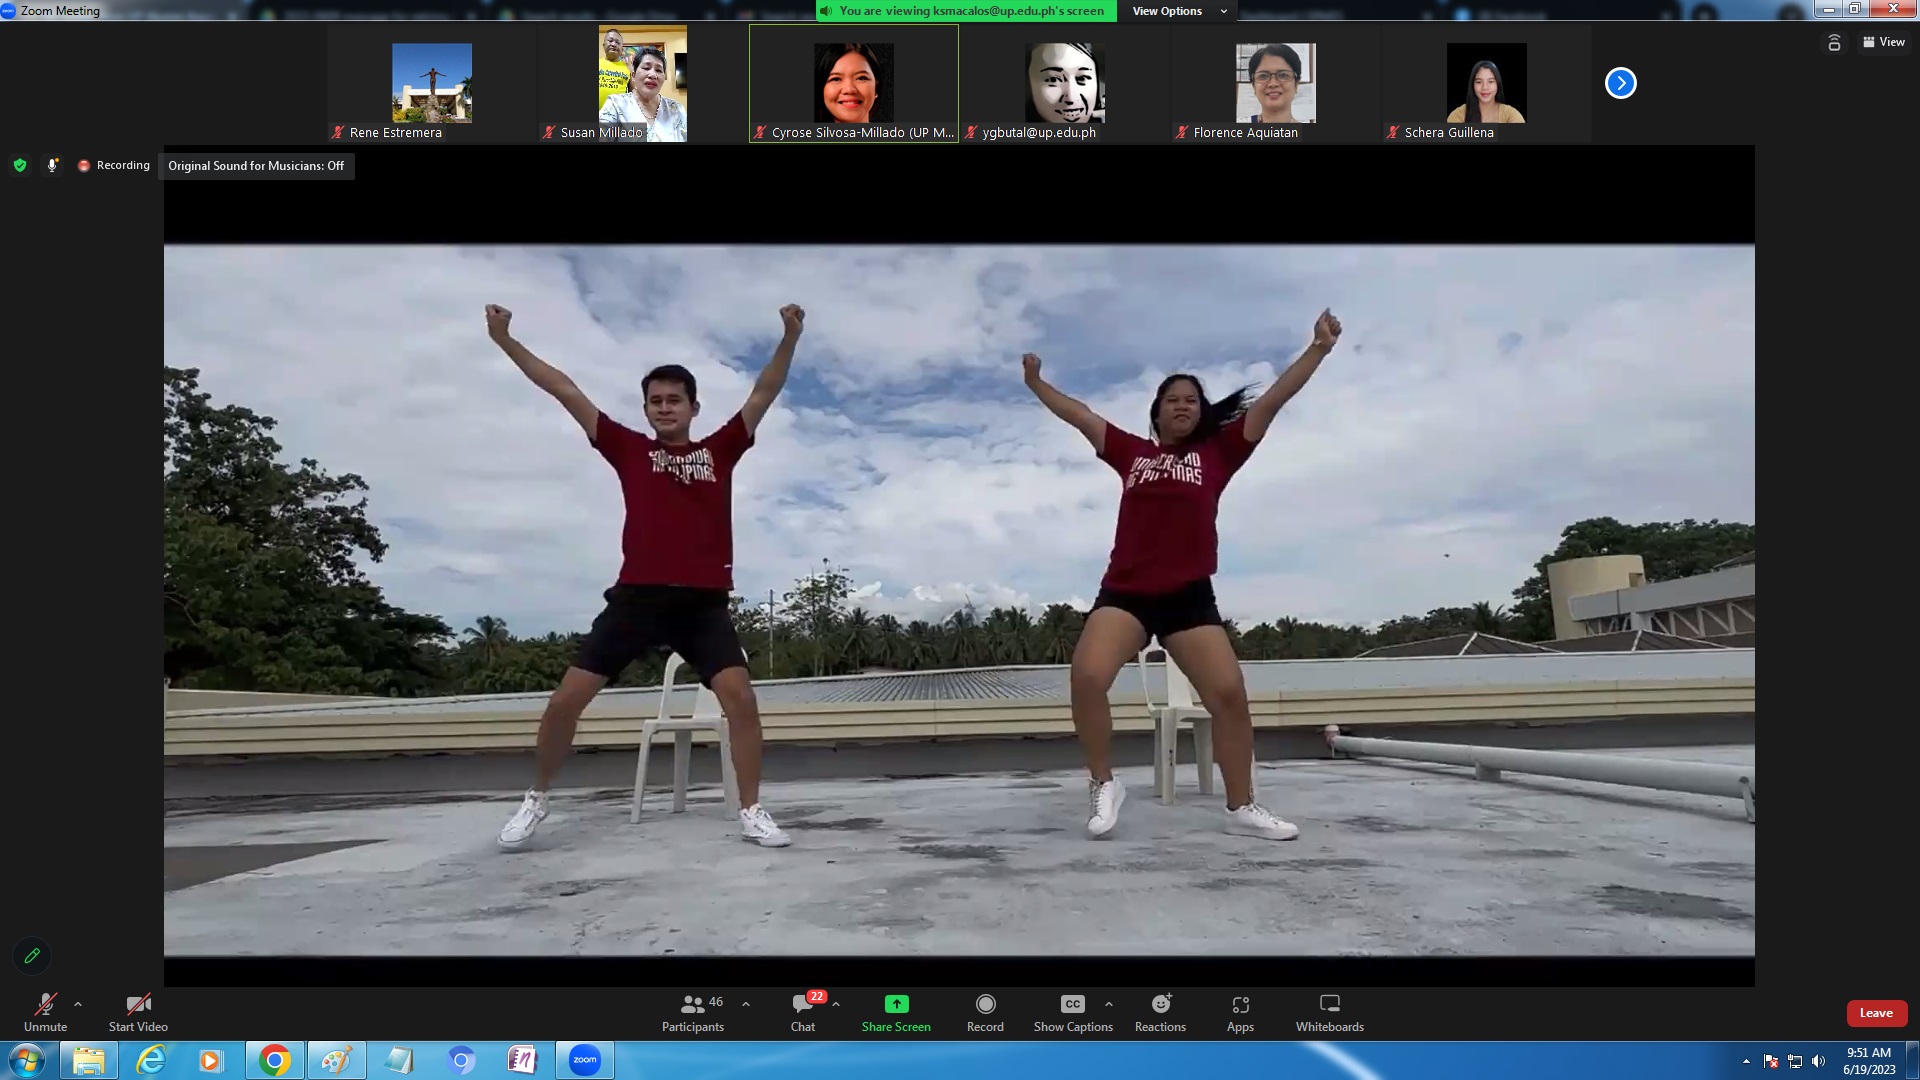Click the Chromium-style blue taskbar icon

(461, 1060)
